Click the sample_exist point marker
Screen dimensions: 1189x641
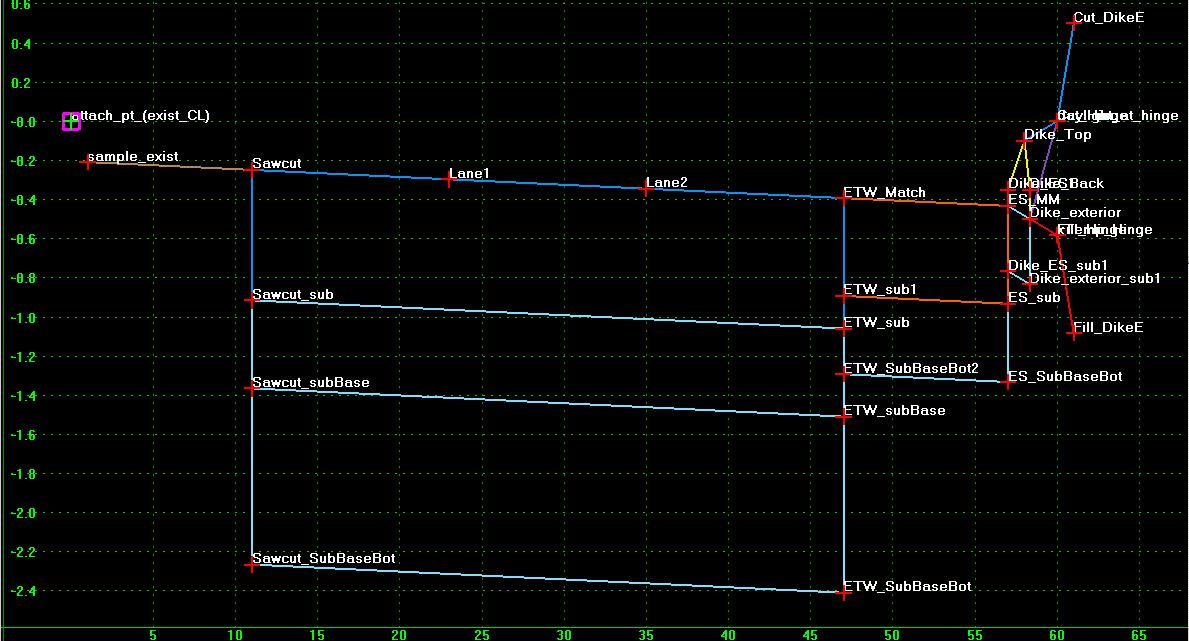click(x=87, y=161)
